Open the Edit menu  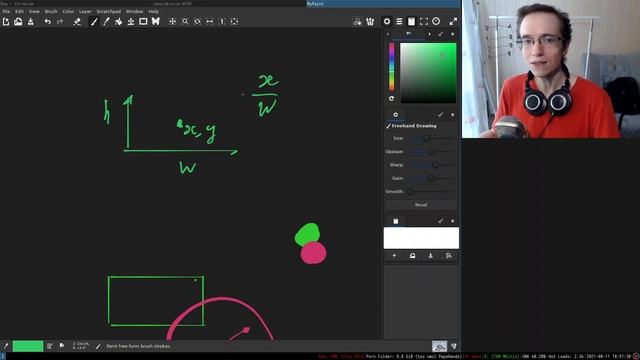[x=19, y=11]
